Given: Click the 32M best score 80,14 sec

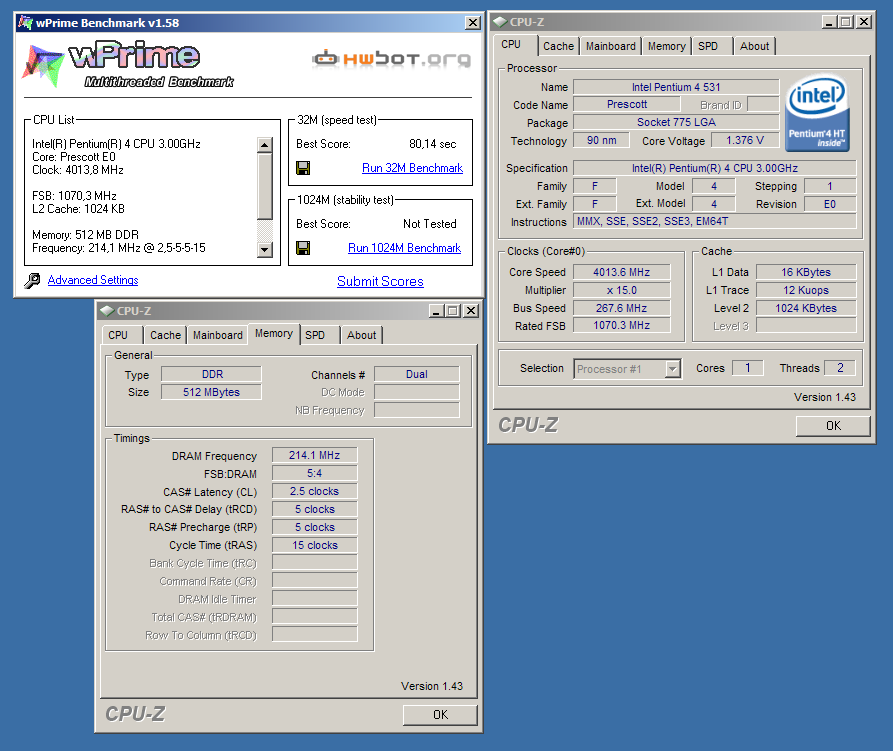Looking at the screenshot, I should [x=433, y=144].
